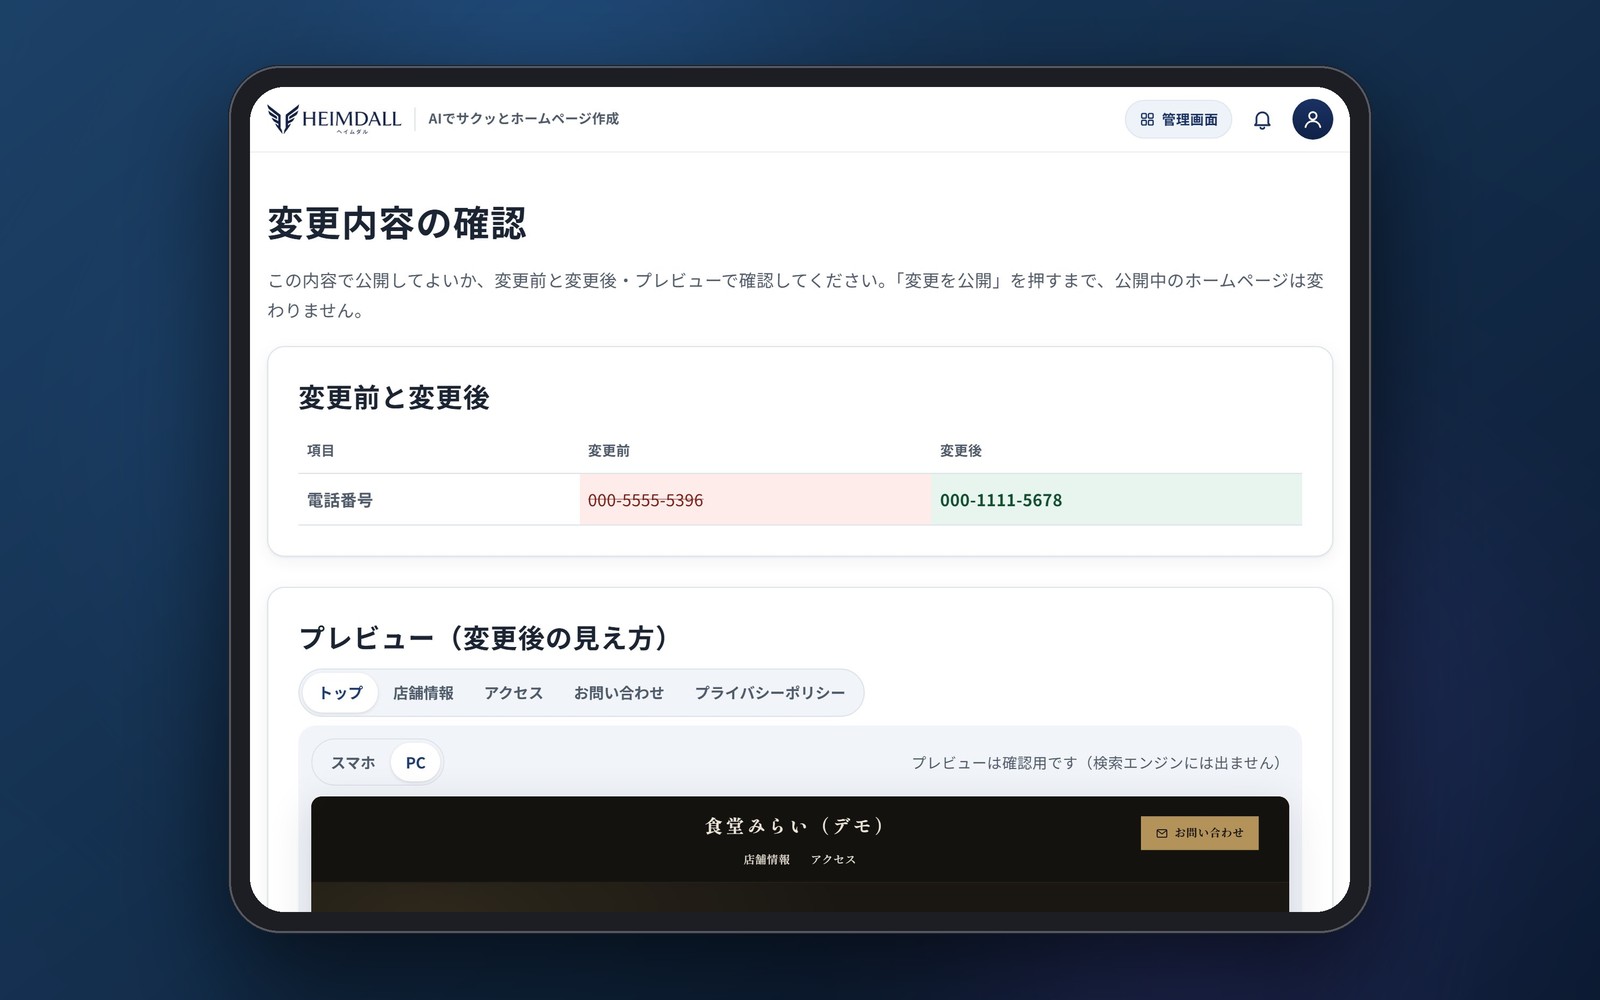
Task: Click the old number 000-5555-5396
Action: click(x=645, y=500)
